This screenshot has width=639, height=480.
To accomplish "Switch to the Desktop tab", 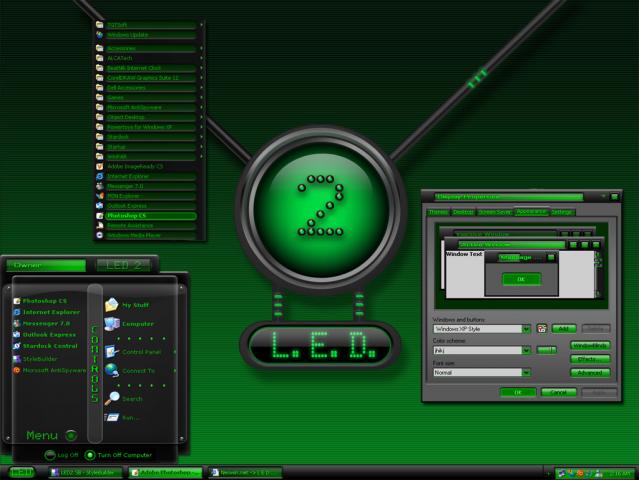I will (463, 212).
